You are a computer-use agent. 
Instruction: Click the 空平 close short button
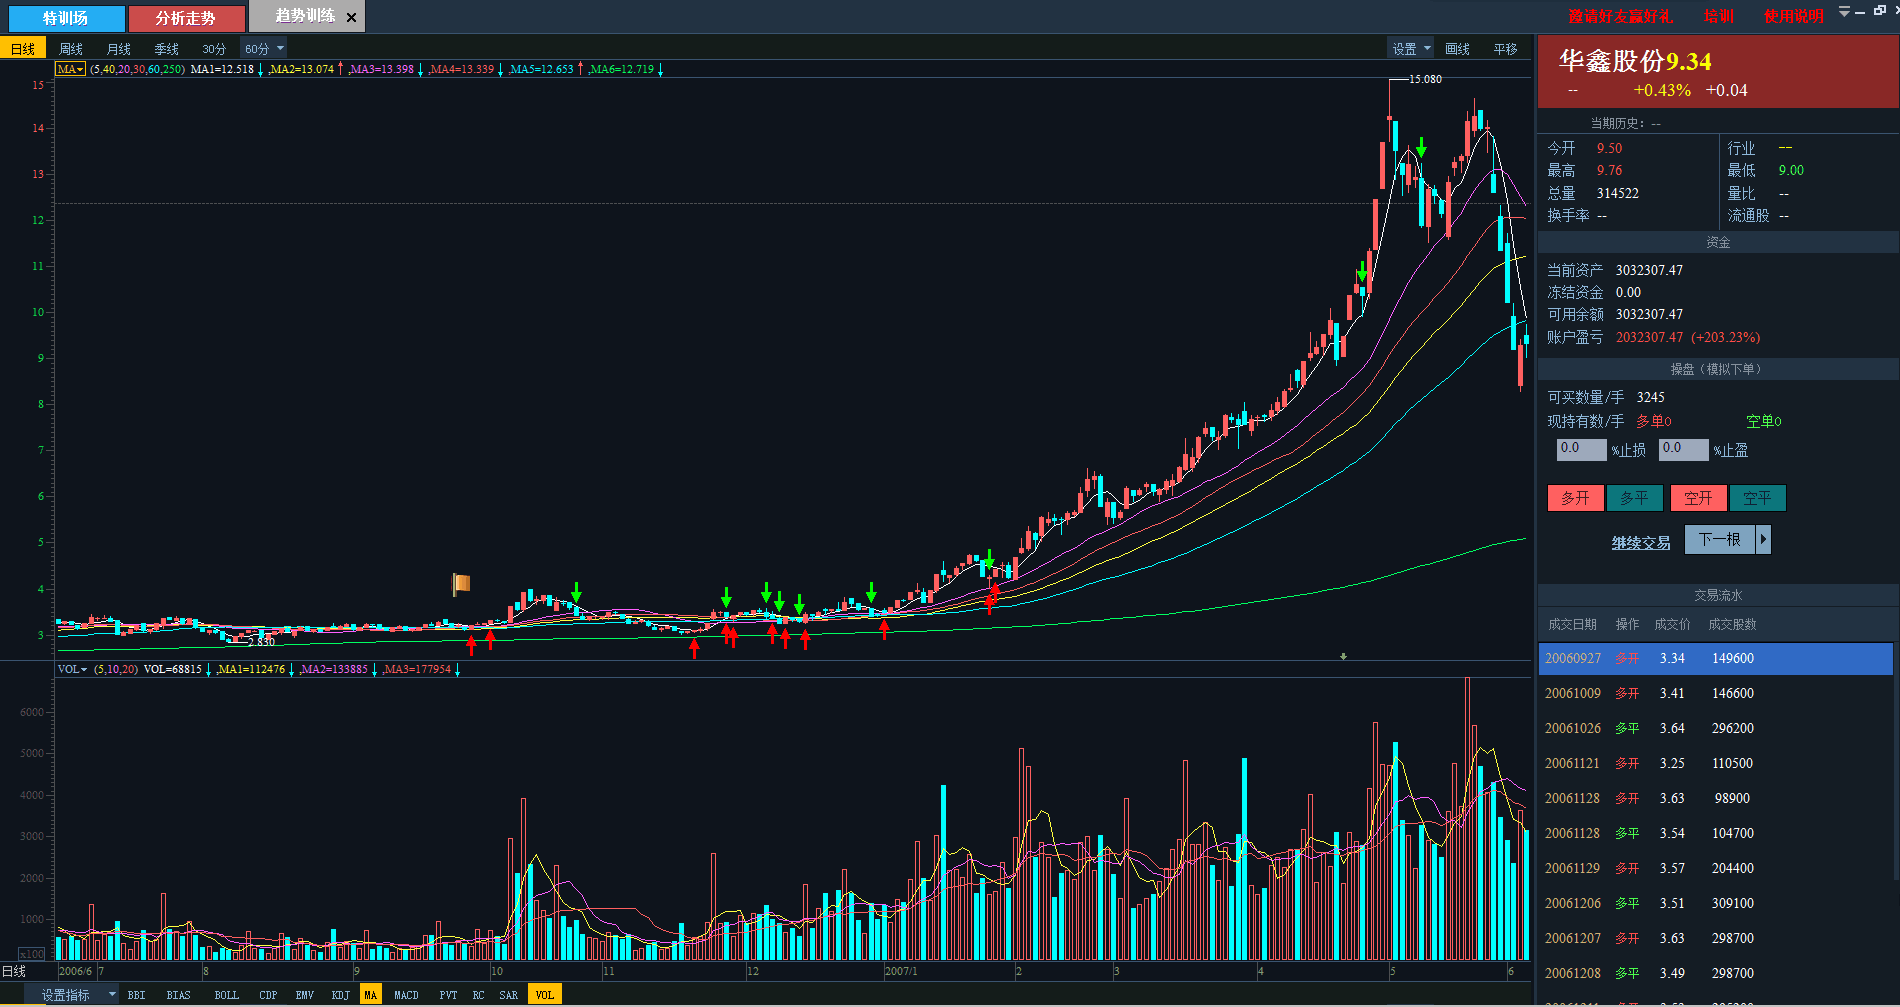point(1757,498)
